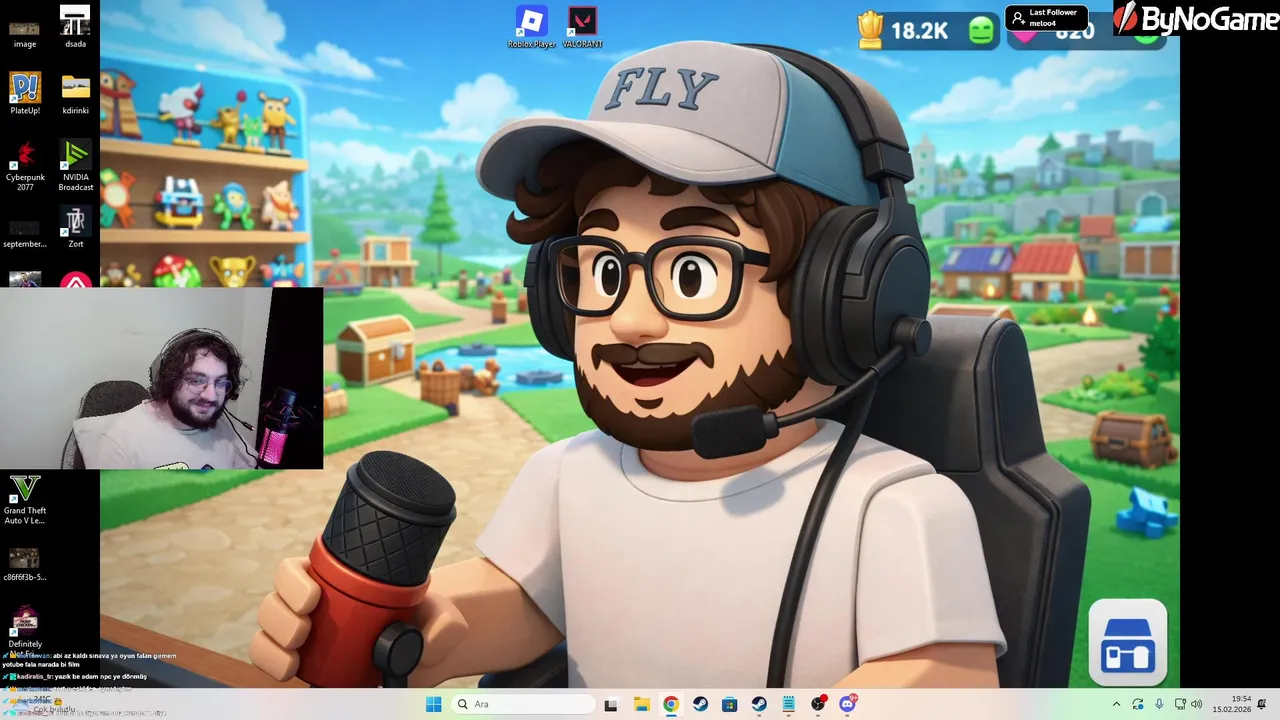Select the c86f6f3b-5 image file
This screenshot has width=1280, height=720.
(25, 564)
